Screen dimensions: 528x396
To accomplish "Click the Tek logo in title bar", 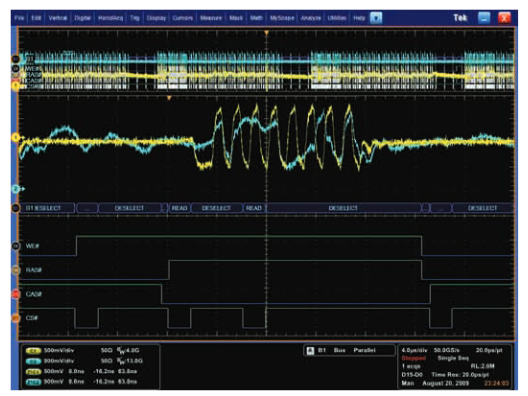I will coord(460,18).
